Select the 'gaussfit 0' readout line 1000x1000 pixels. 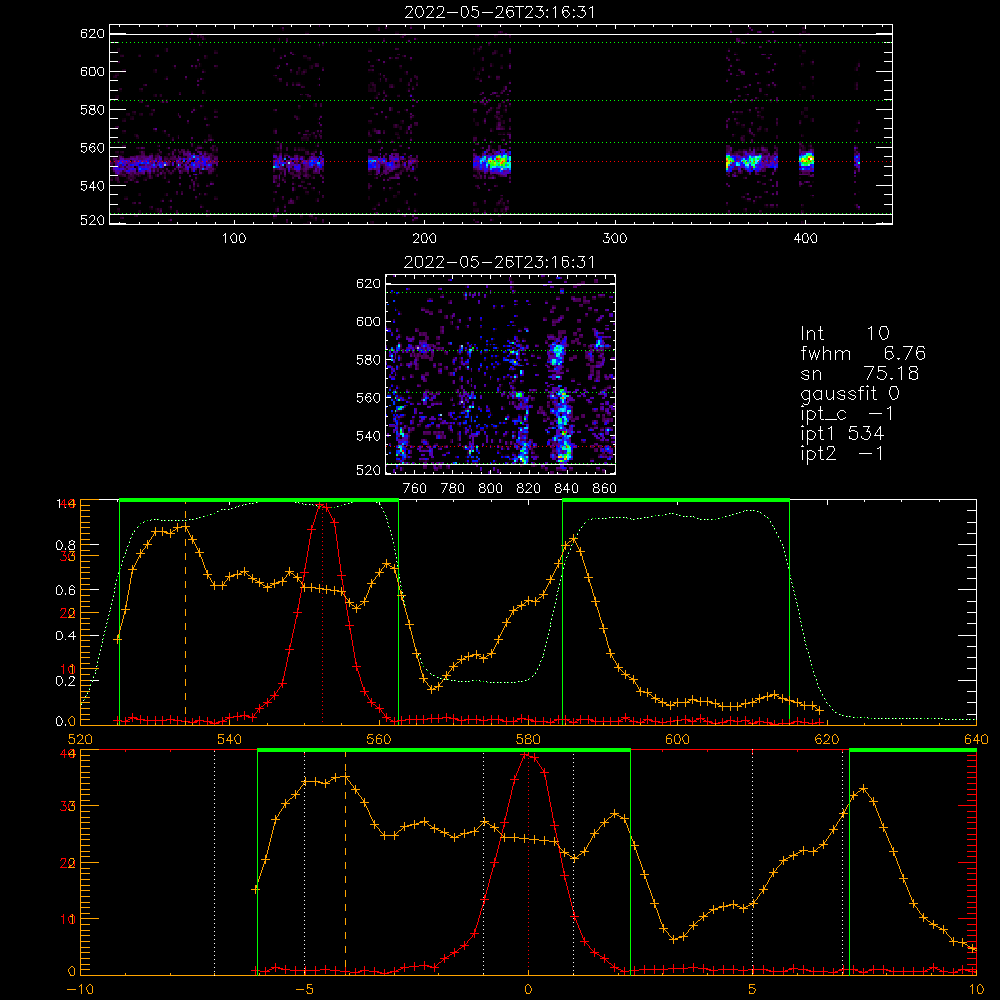pos(849,393)
